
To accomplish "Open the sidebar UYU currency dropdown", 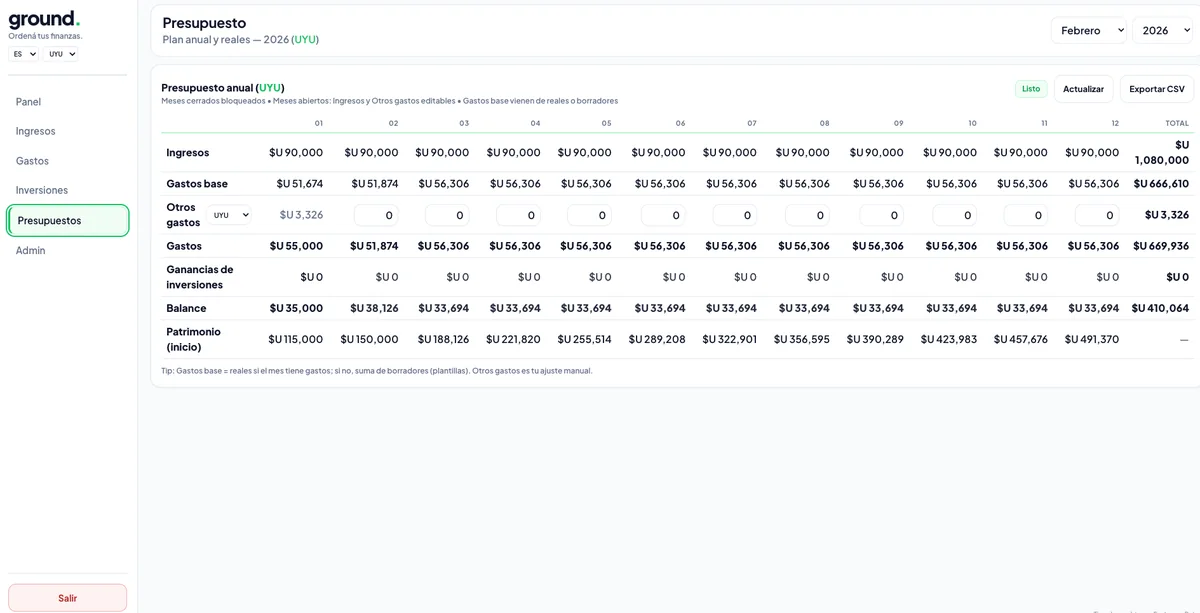I will click(60, 54).
